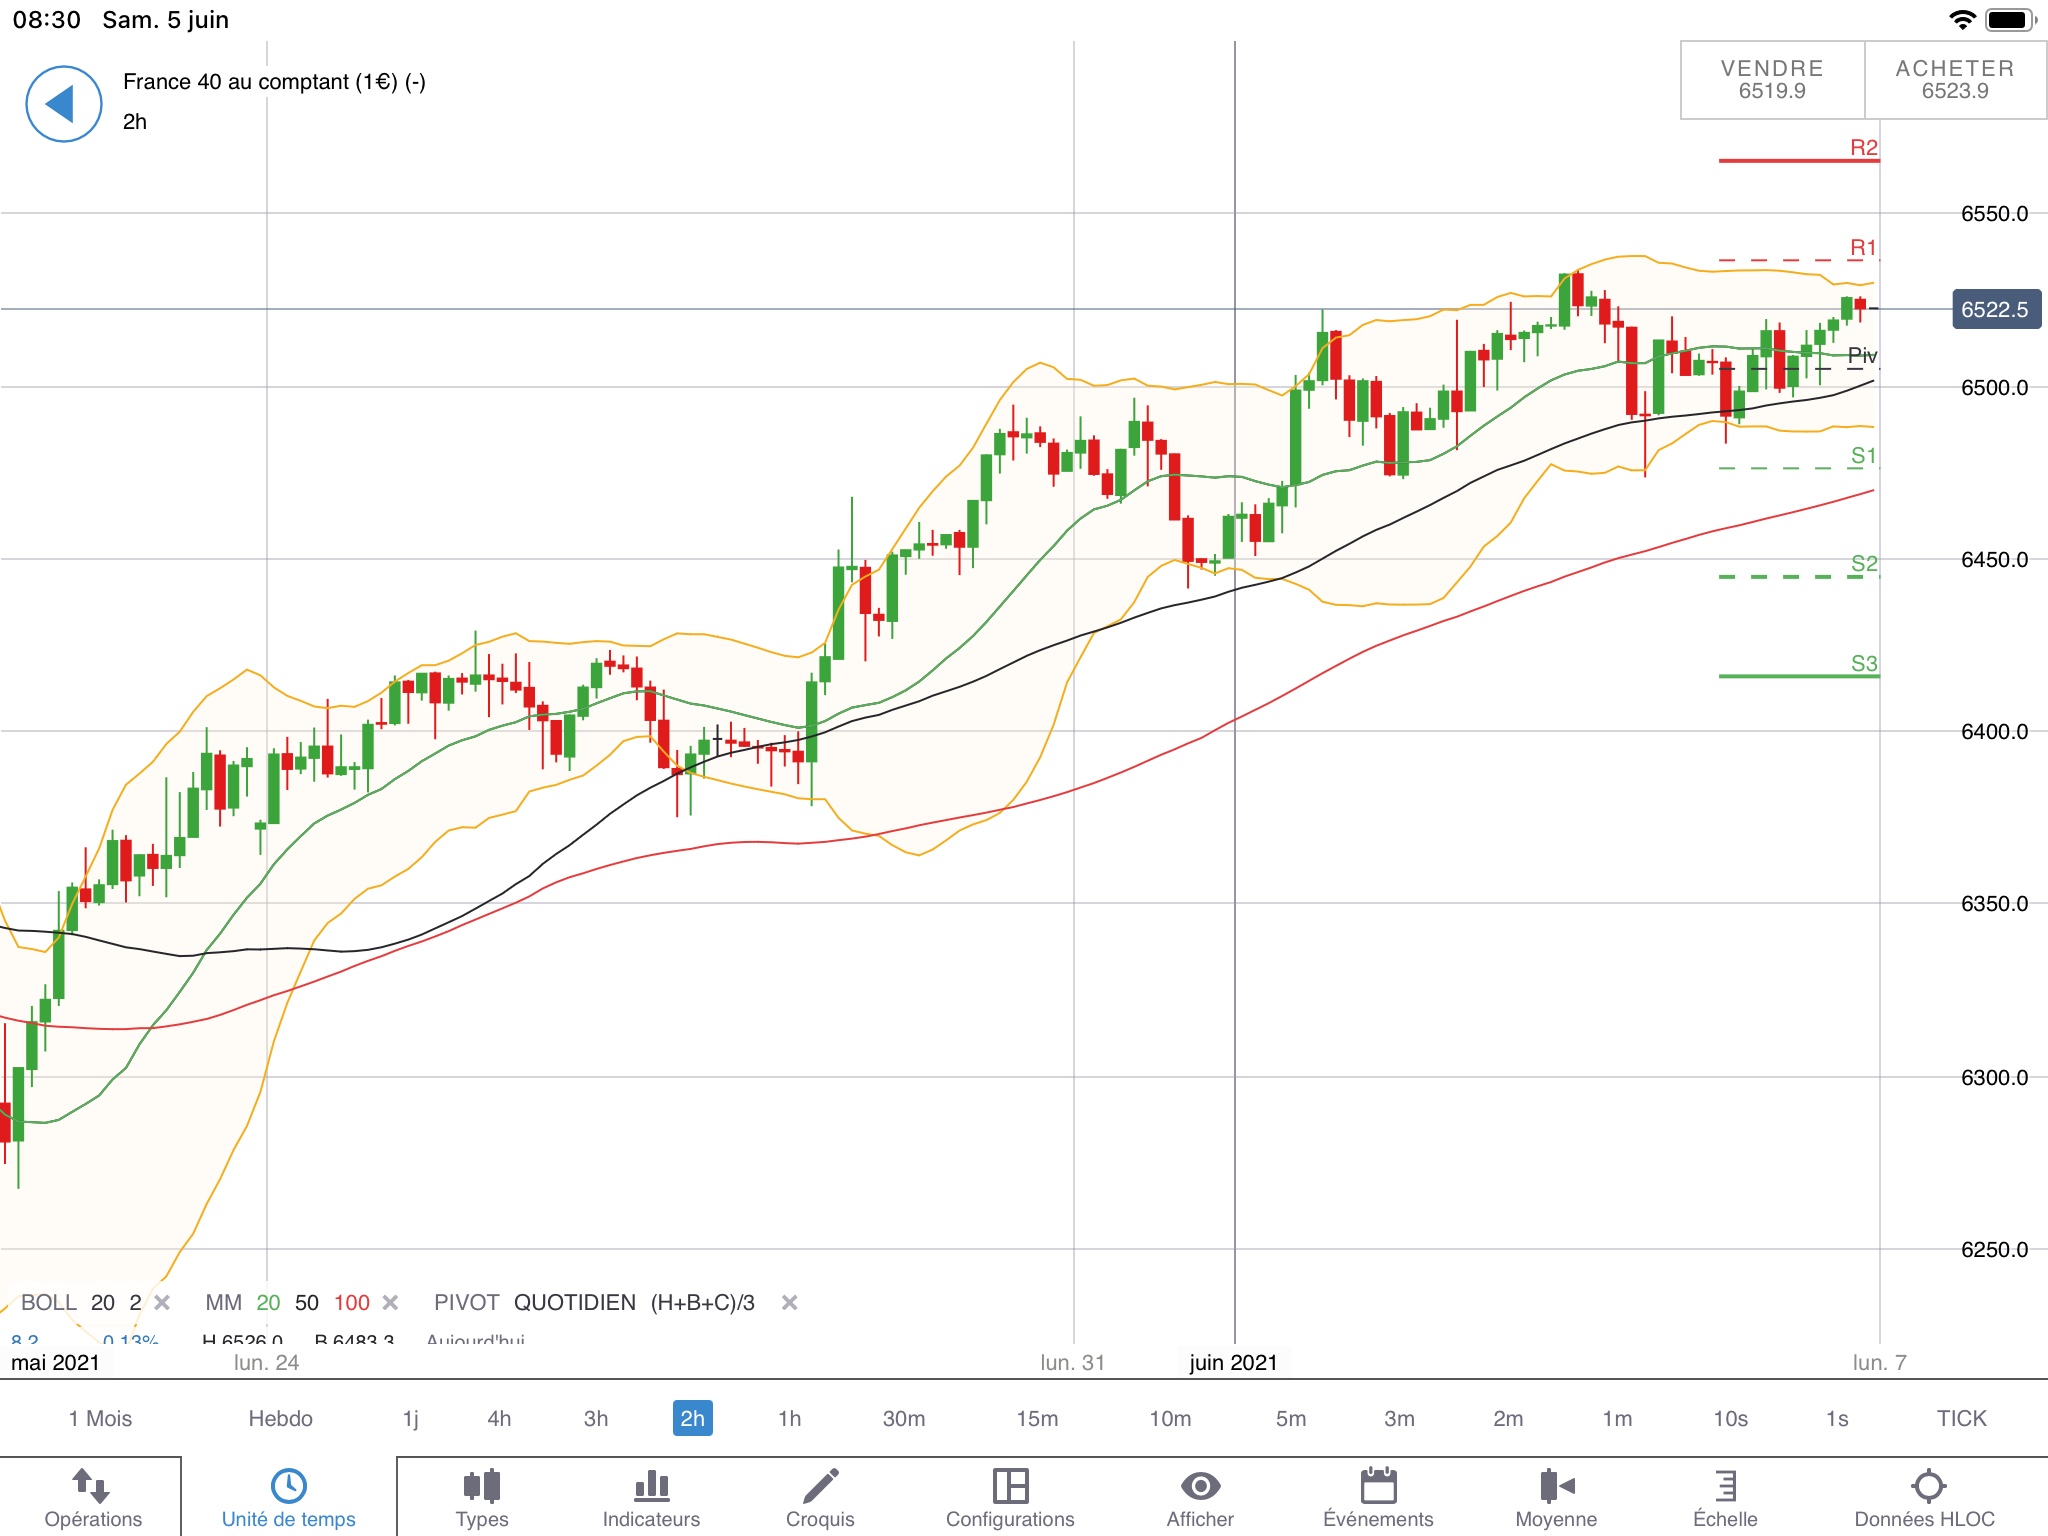Click the 6522.5 current price marker
Image resolution: width=2048 pixels, height=1536 pixels.
[x=1995, y=309]
